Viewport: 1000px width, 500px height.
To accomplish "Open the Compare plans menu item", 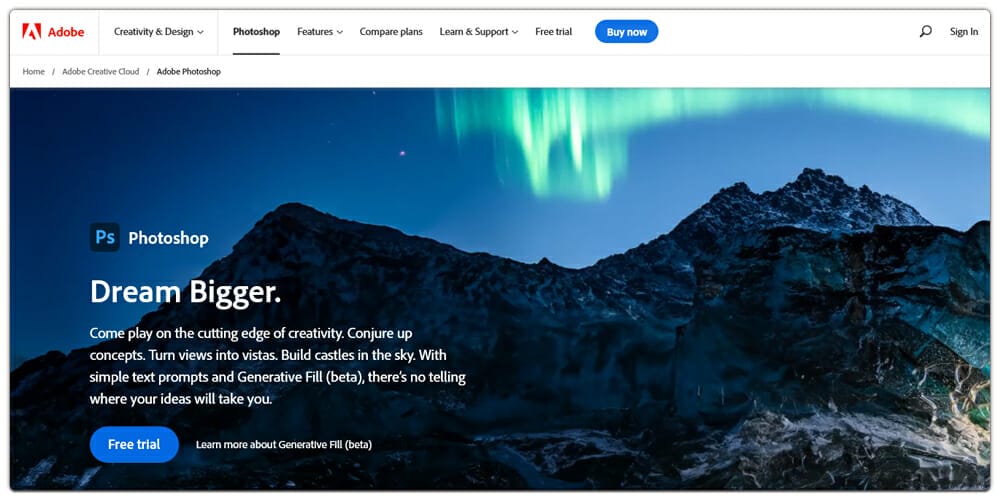I will (x=391, y=31).
